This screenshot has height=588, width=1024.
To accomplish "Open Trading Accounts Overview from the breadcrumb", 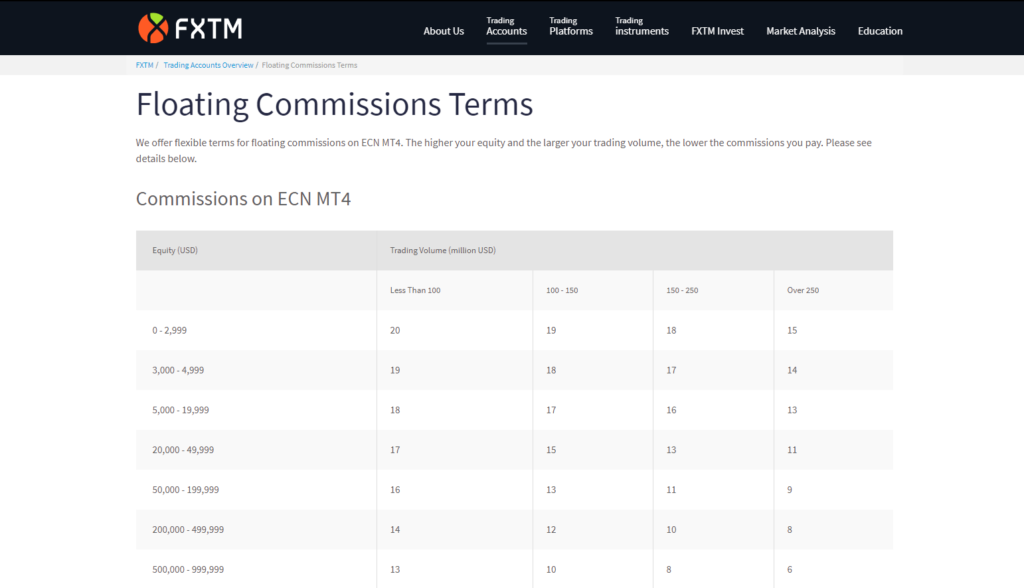I will pyautogui.click(x=208, y=65).
